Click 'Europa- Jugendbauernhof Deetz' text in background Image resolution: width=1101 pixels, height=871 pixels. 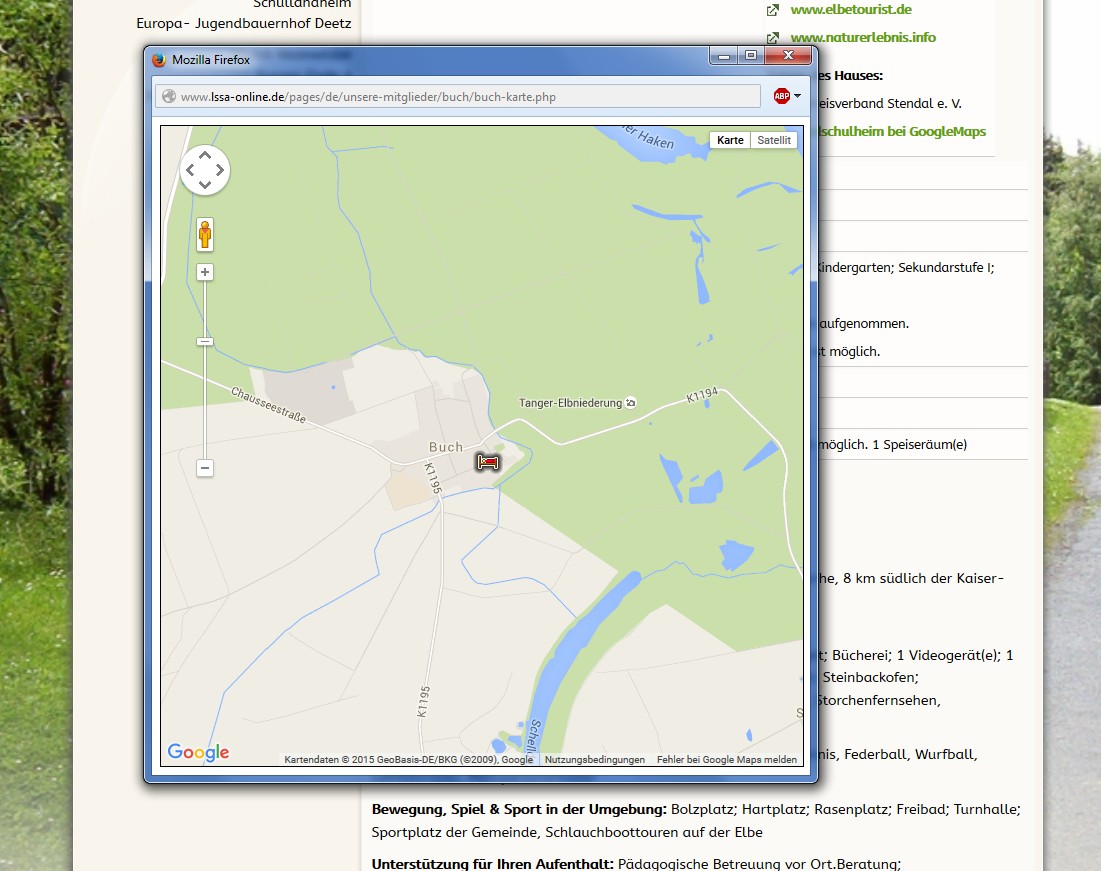click(244, 23)
